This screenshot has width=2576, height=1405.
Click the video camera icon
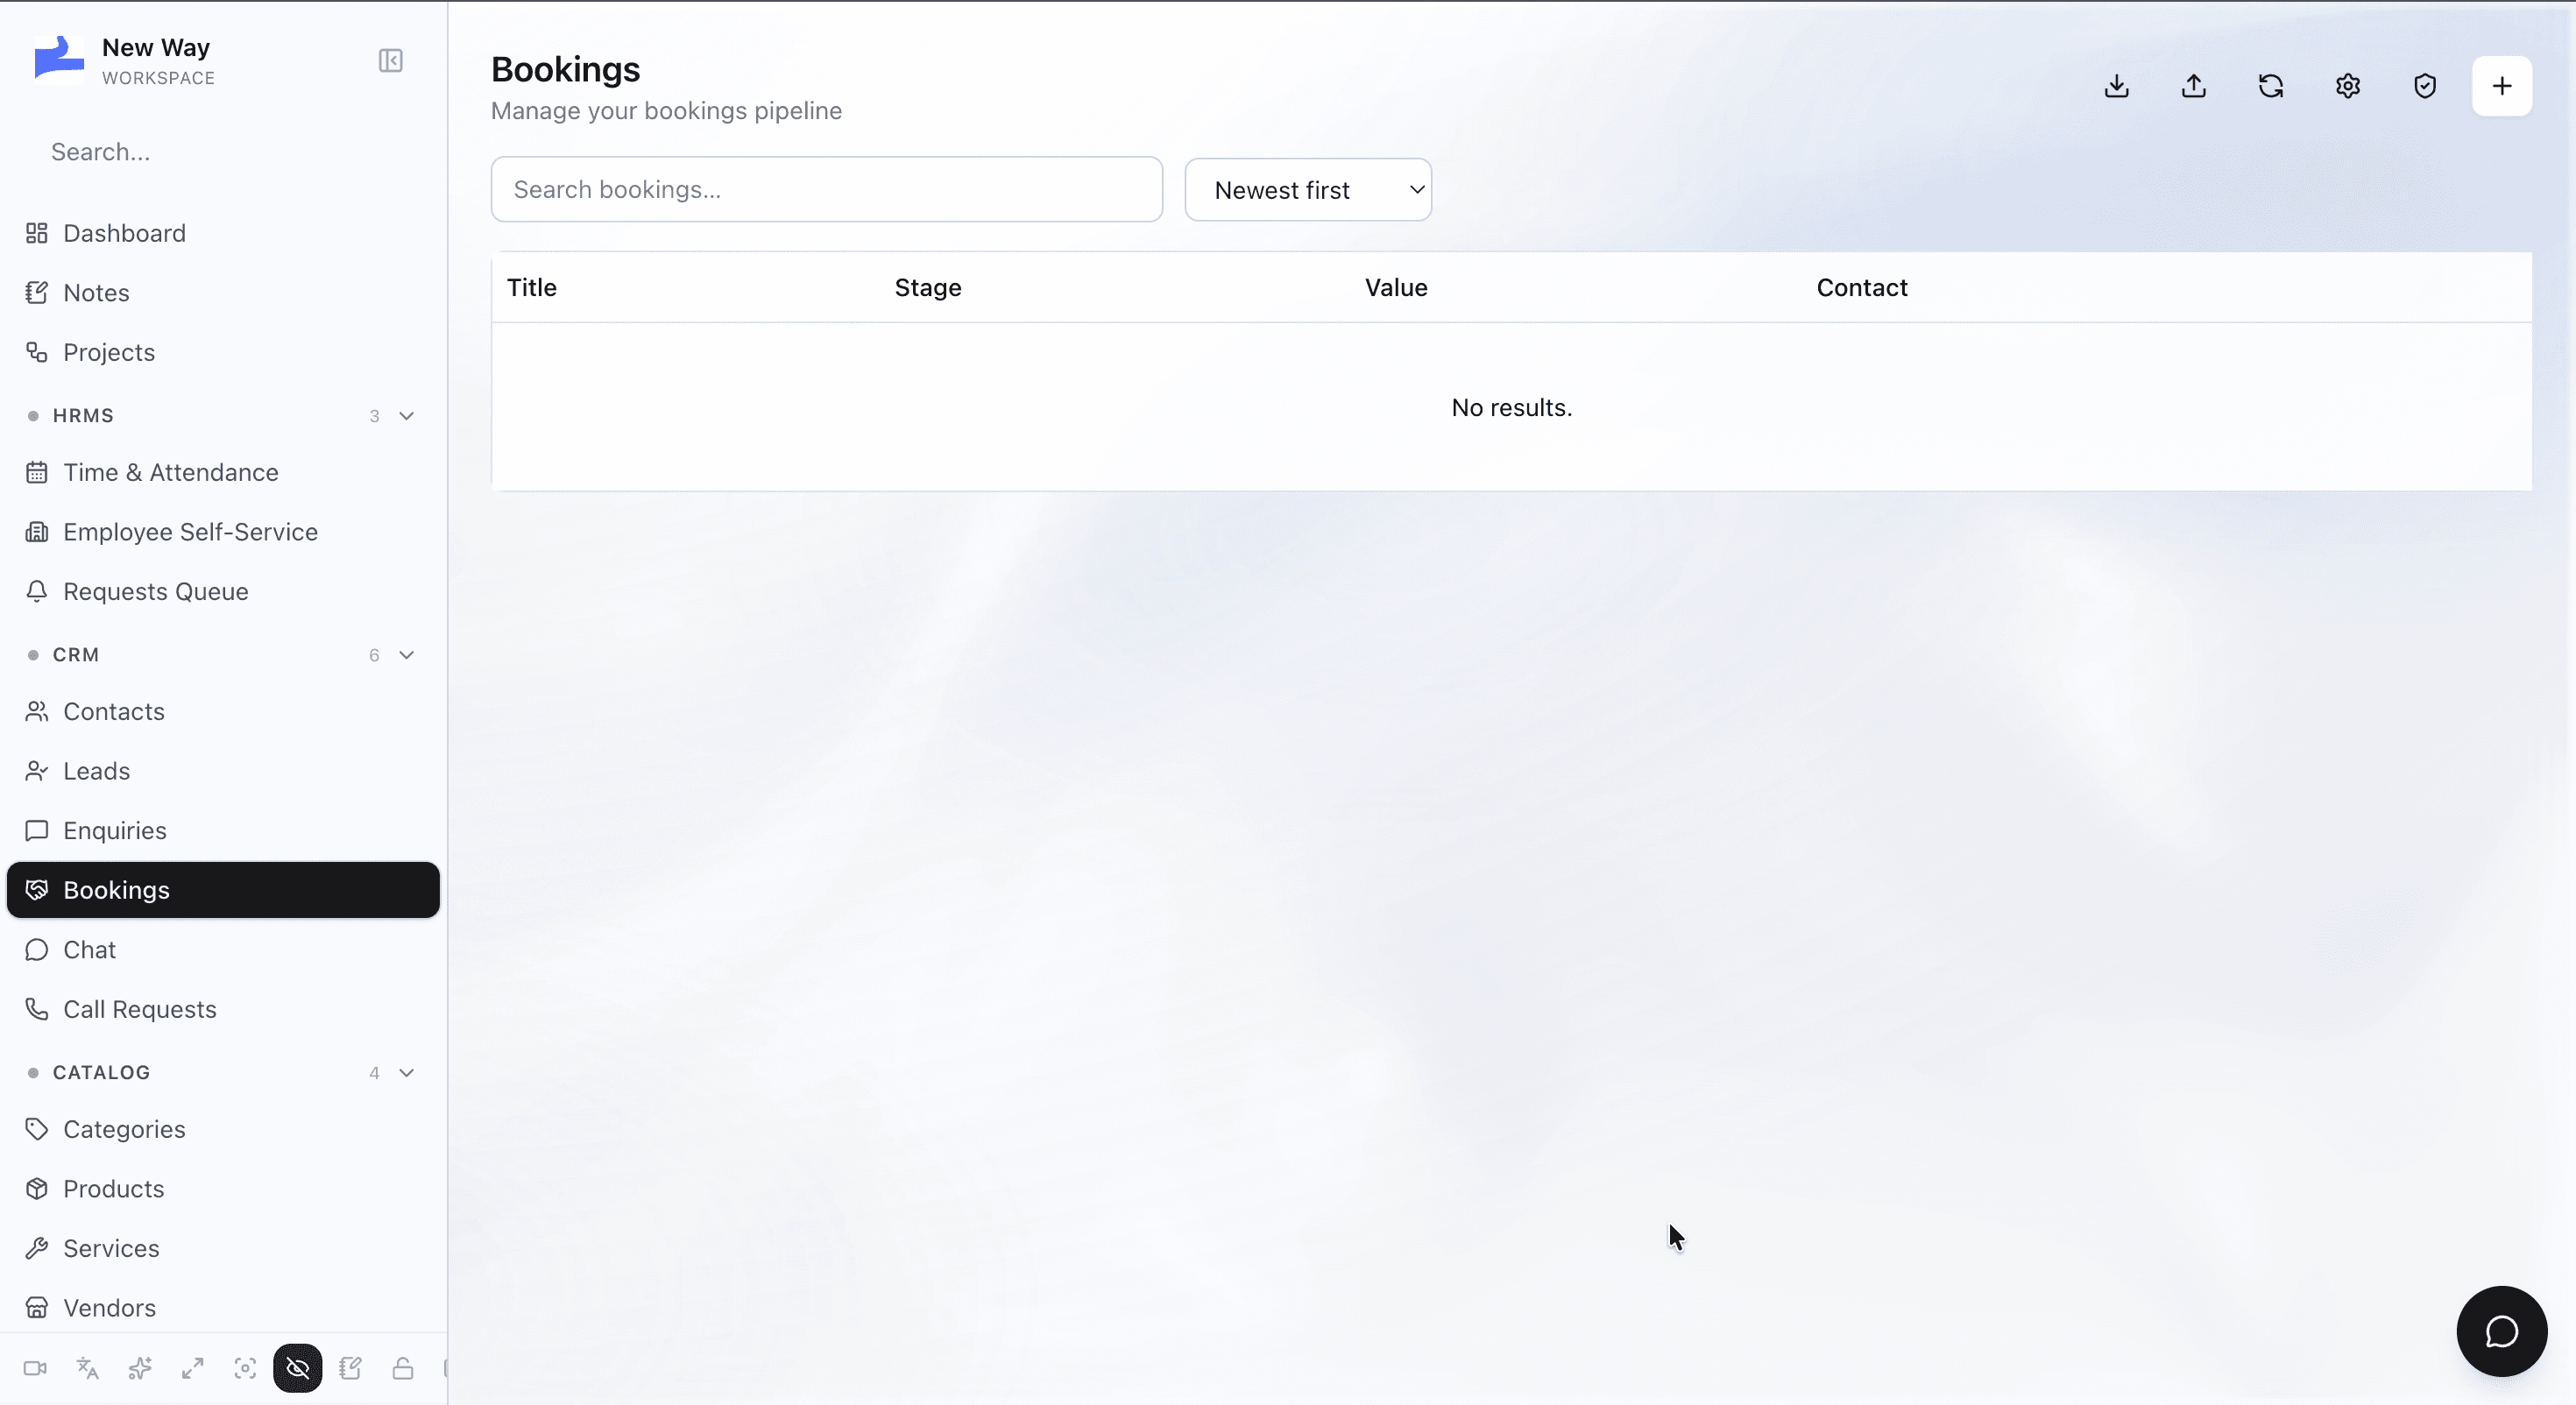tap(35, 1368)
